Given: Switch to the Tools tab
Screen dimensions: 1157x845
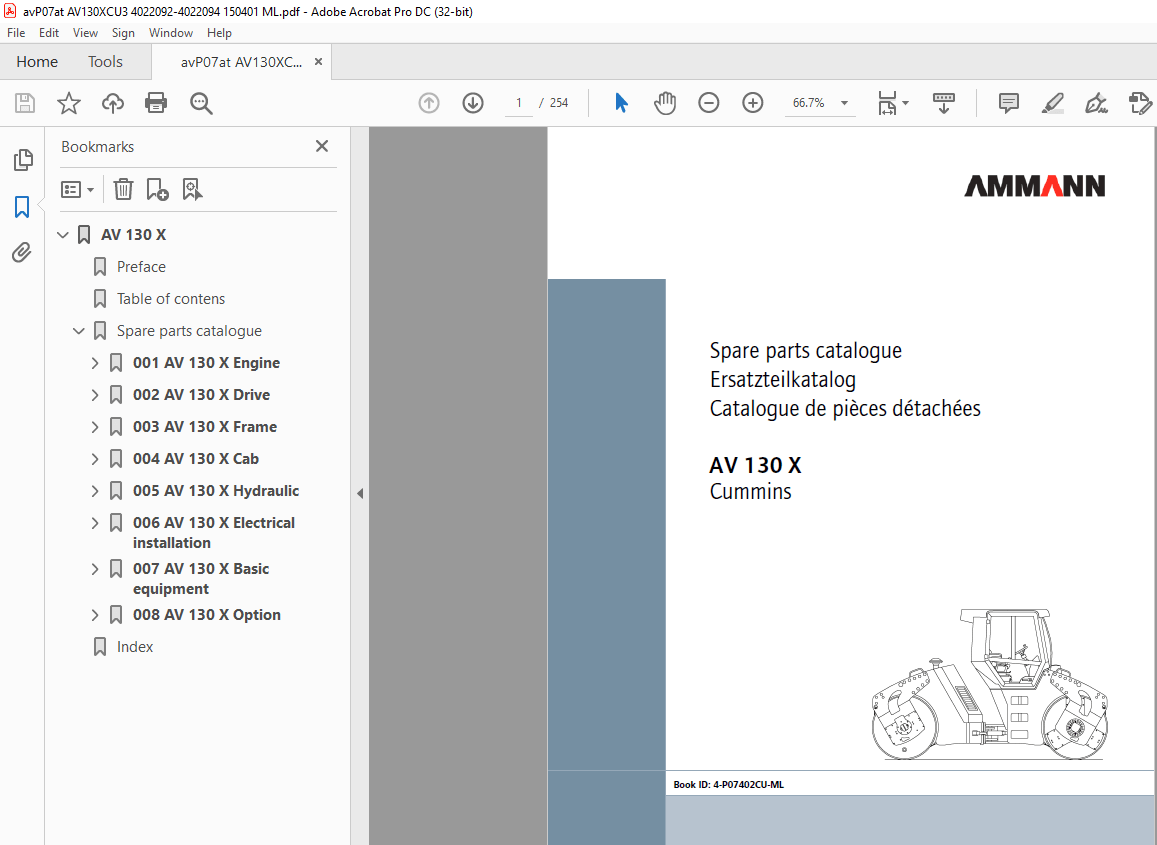Looking at the screenshot, I should coord(105,61).
